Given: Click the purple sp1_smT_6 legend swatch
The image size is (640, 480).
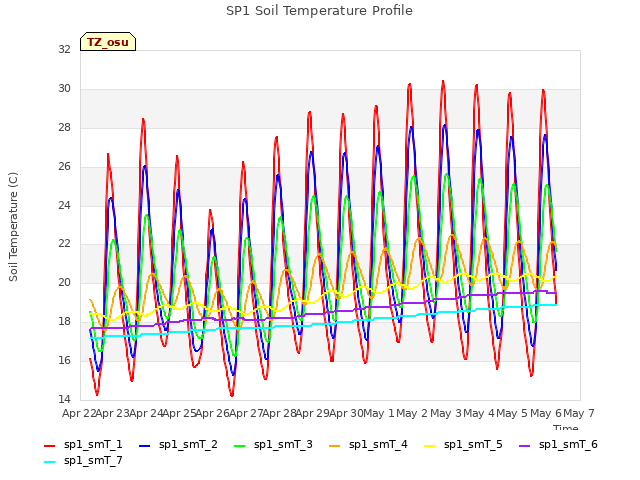Looking at the screenshot, I should tap(524, 446).
